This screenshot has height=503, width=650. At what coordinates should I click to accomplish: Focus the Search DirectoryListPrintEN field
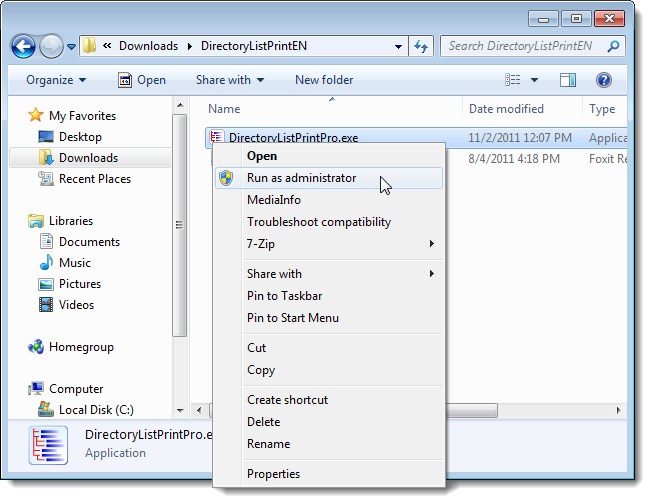coord(532,46)
